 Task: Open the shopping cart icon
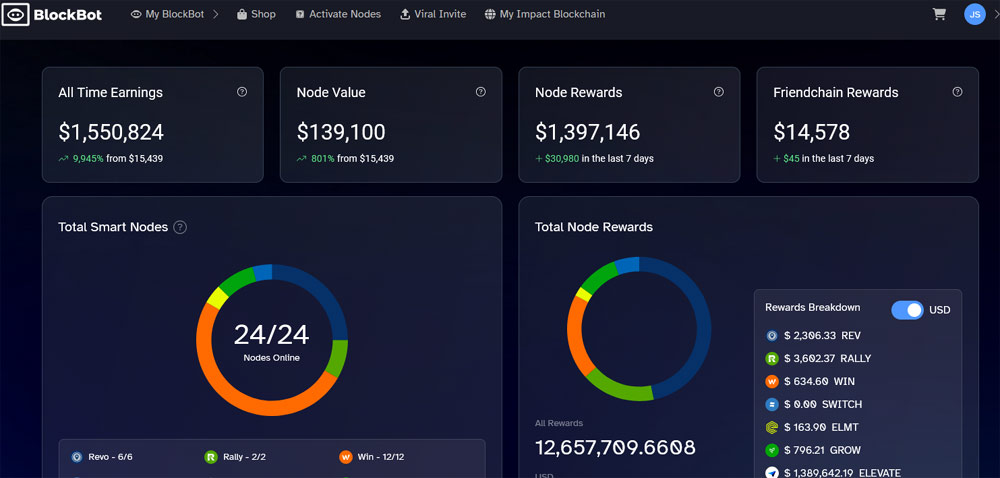point(939,14)
